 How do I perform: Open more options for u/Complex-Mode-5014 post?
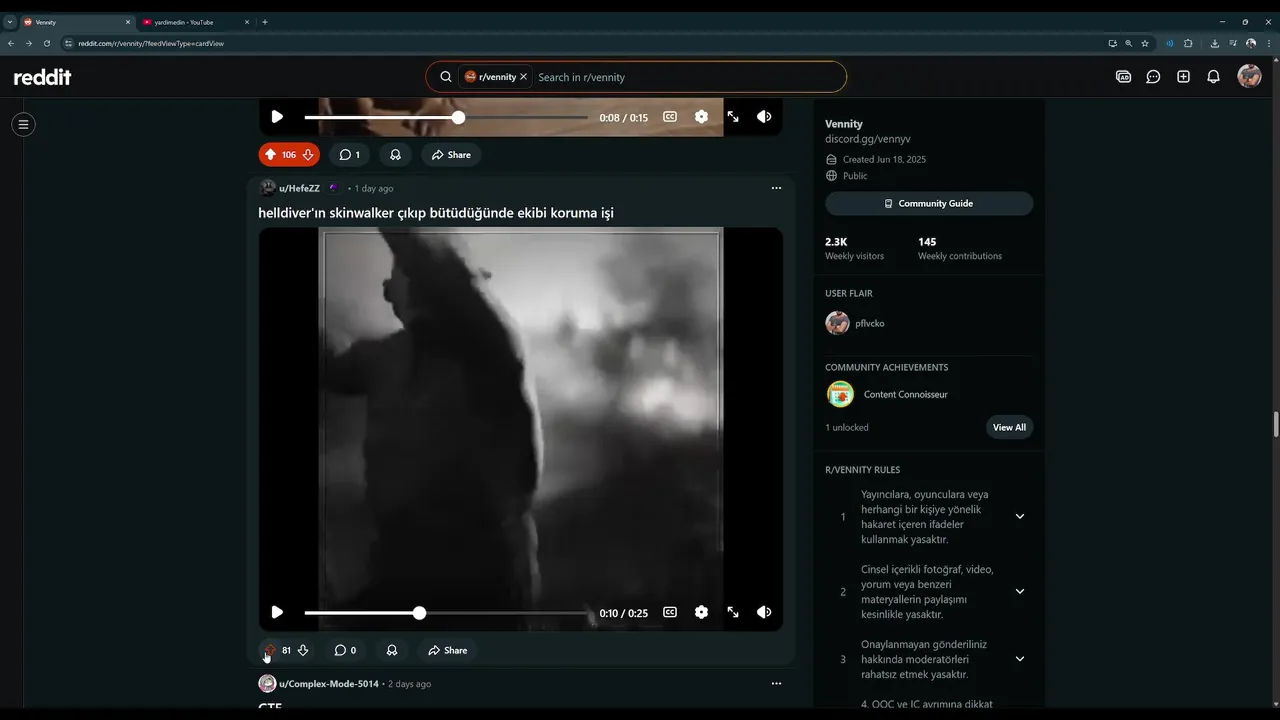point(776,684)
